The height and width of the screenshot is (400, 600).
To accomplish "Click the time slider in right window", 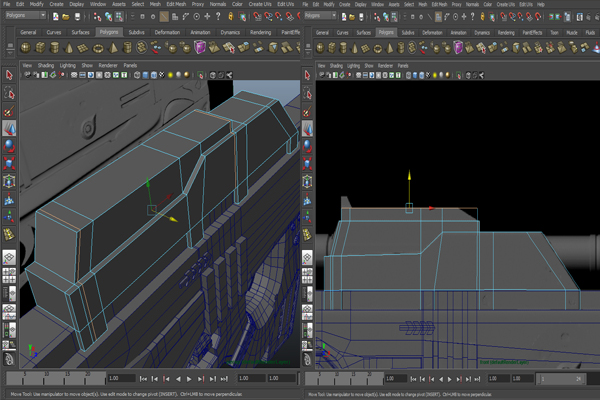I will [x=344, y=379].
